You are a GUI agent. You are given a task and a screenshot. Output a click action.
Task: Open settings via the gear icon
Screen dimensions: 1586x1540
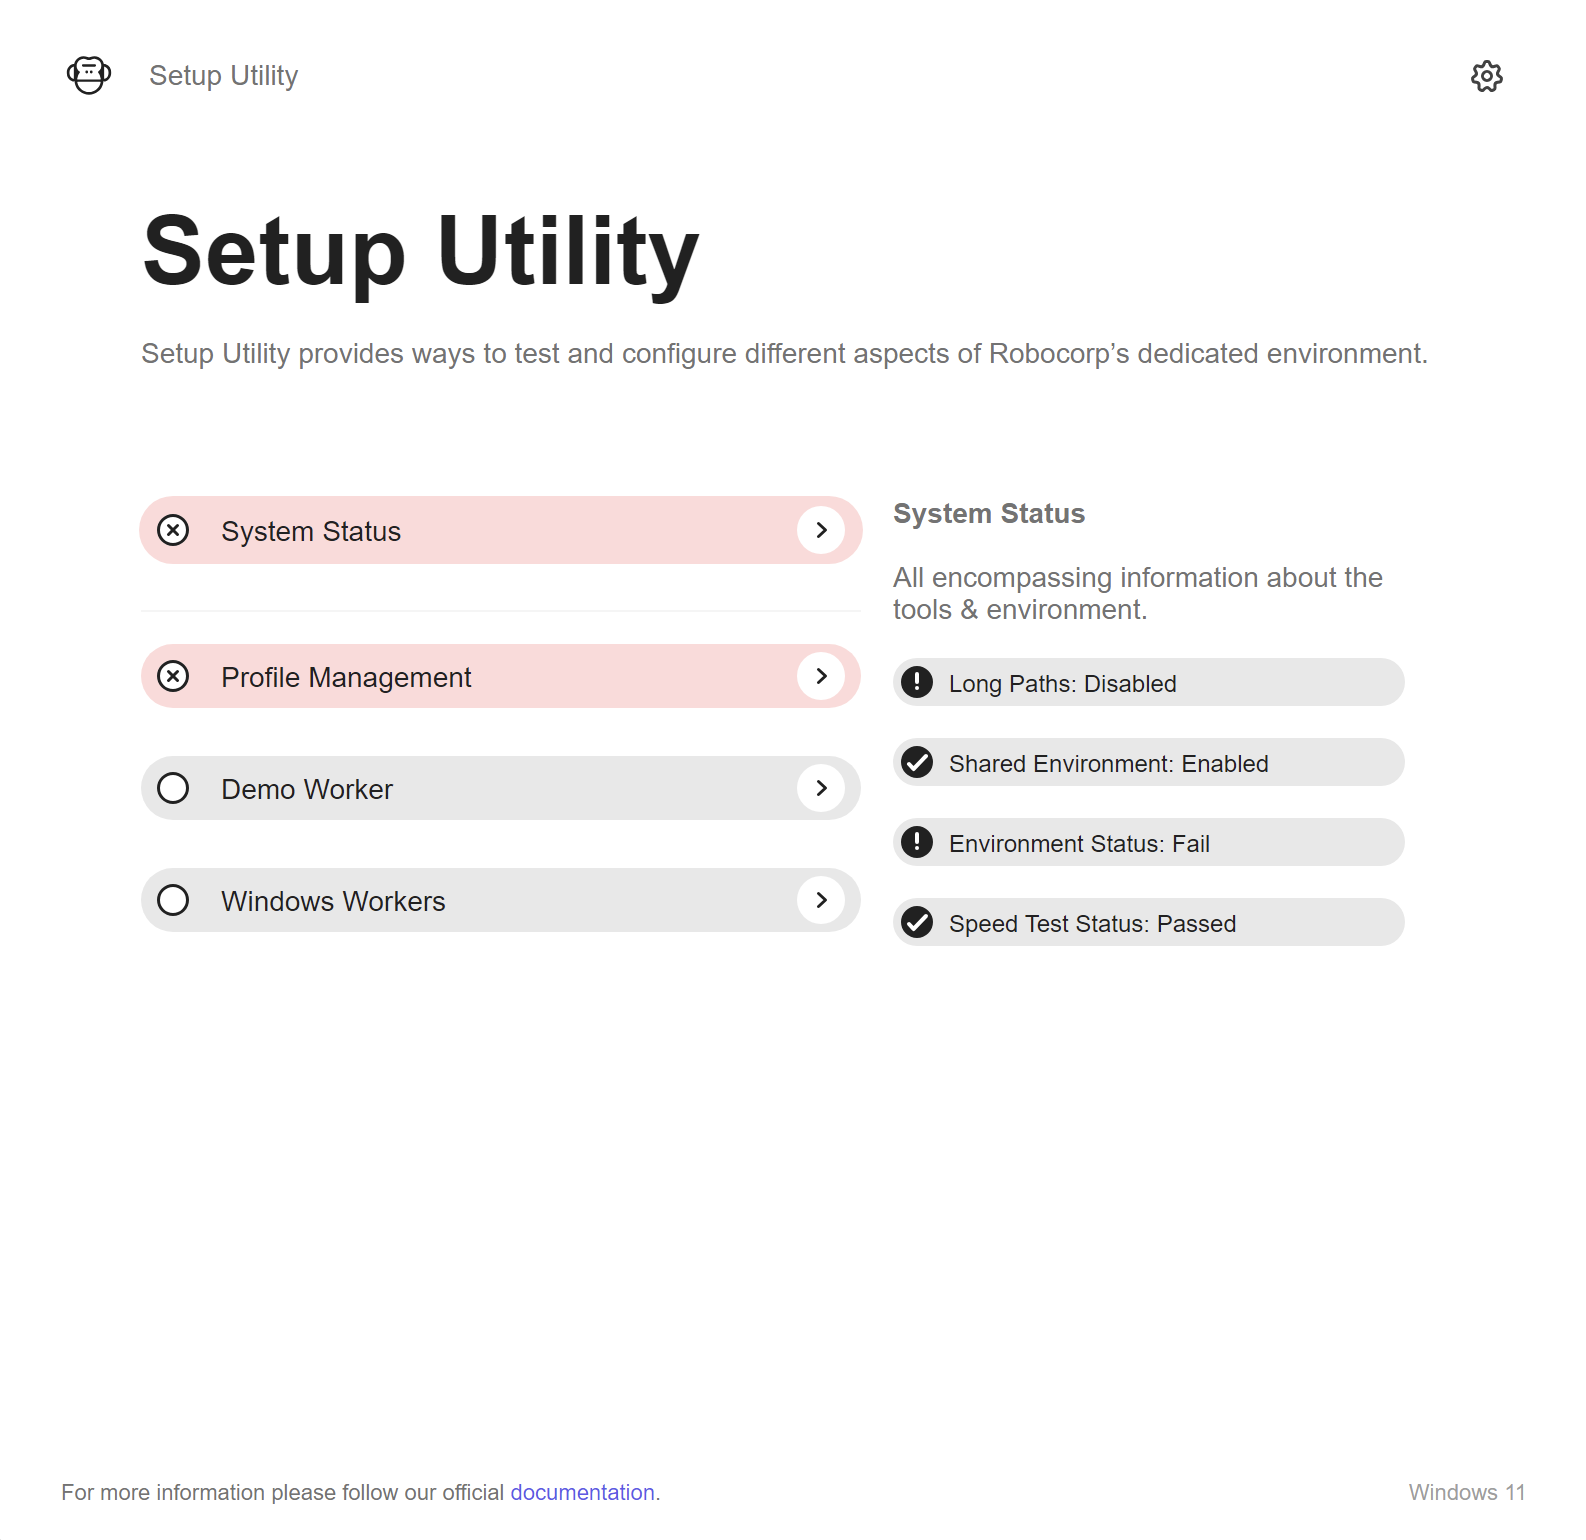click(1486, 76)
